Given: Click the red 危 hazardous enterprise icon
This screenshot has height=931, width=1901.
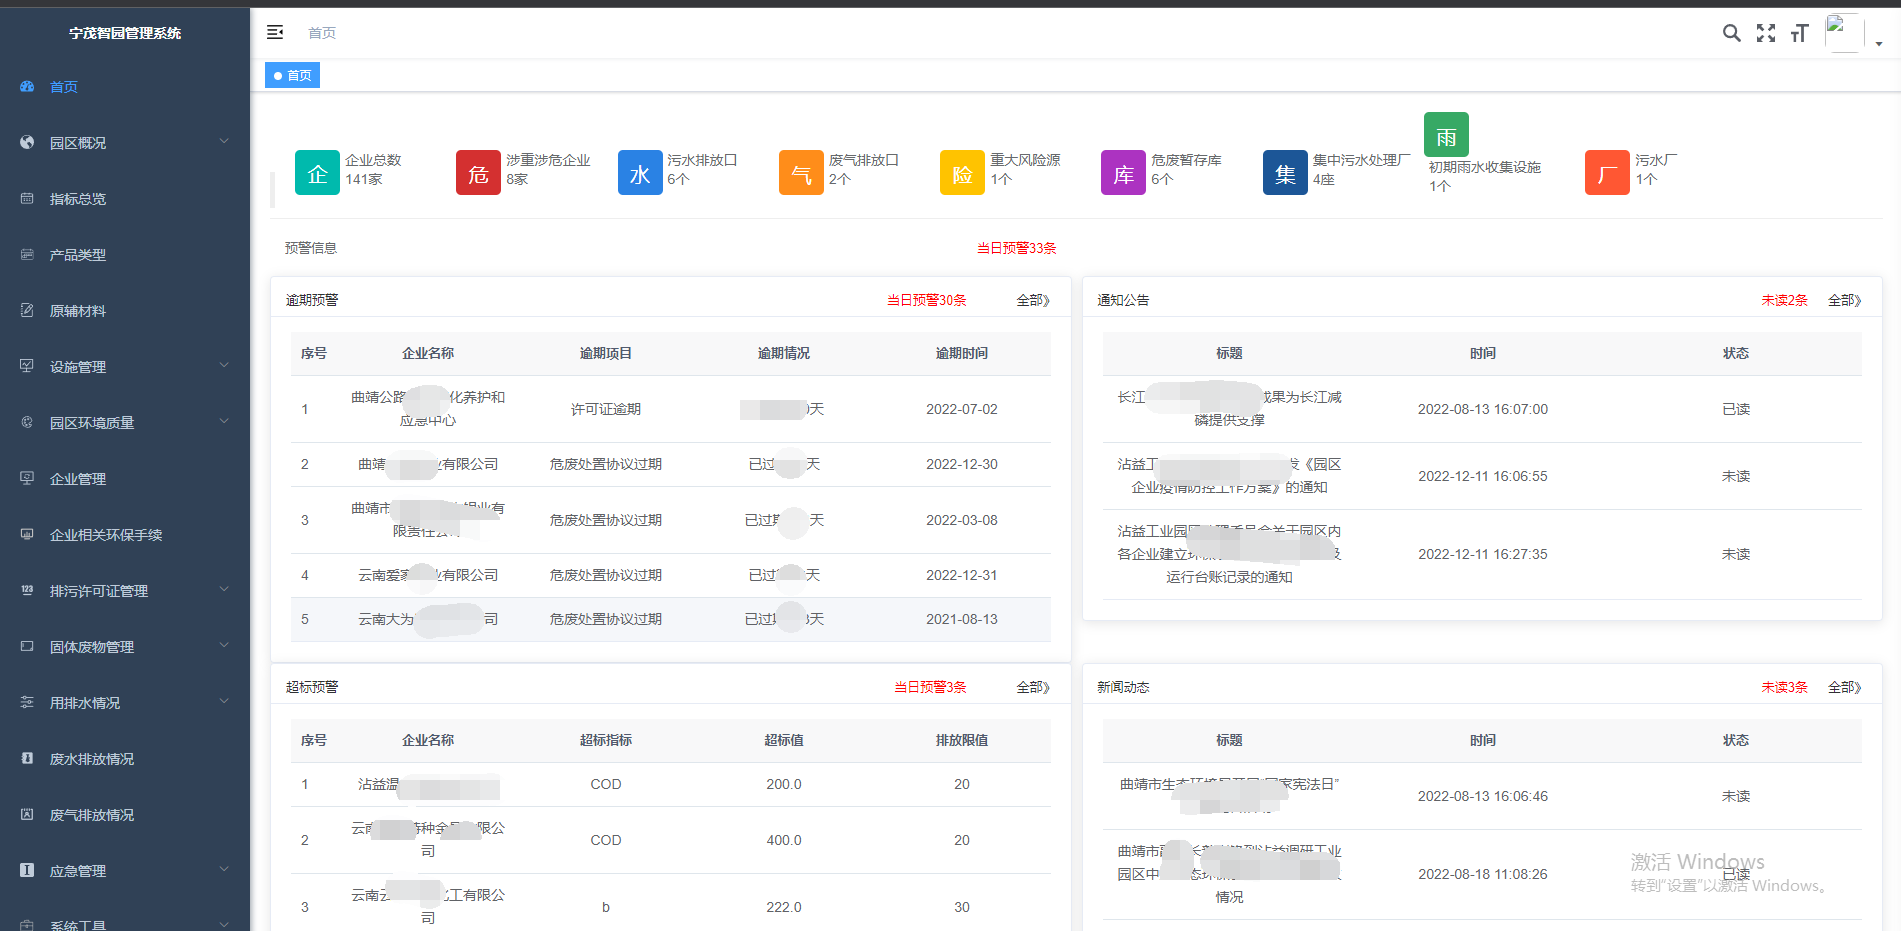Looking at the screenshot, I should click(478, 173).
